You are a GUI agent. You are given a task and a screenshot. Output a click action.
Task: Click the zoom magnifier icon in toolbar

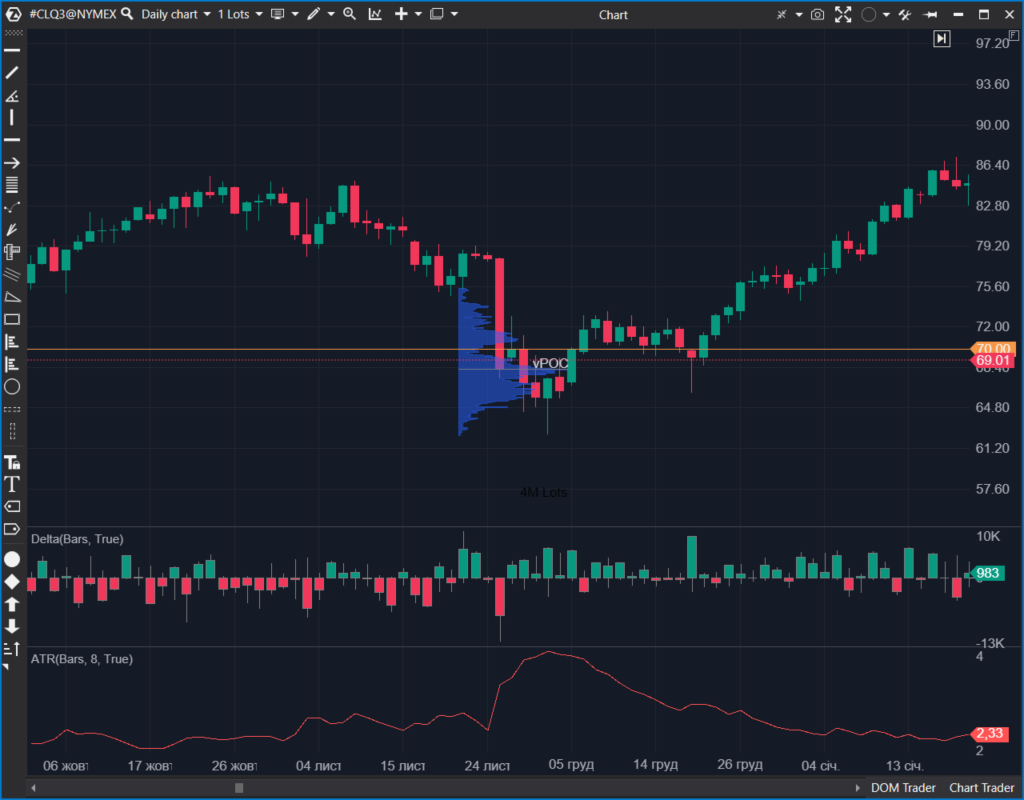point(349,14)
